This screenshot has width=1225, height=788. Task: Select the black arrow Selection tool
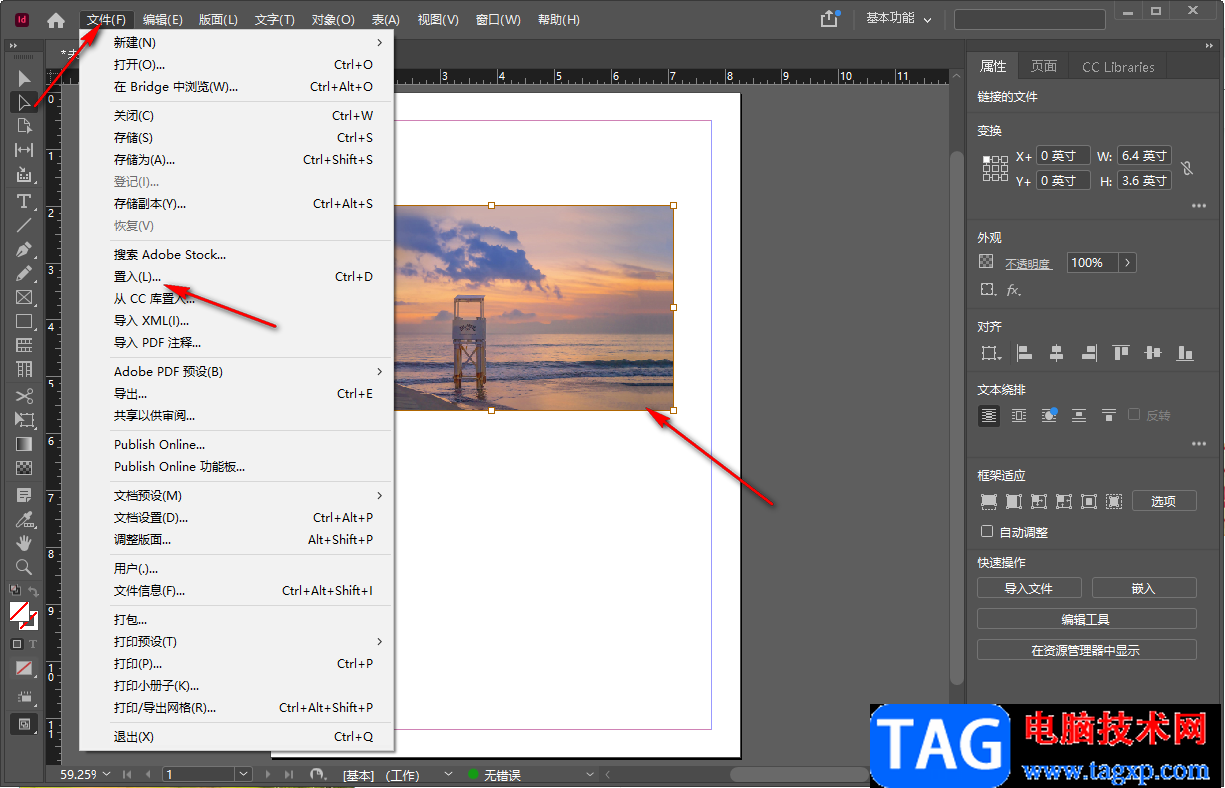pyautogui.click(x=24, y=79)
